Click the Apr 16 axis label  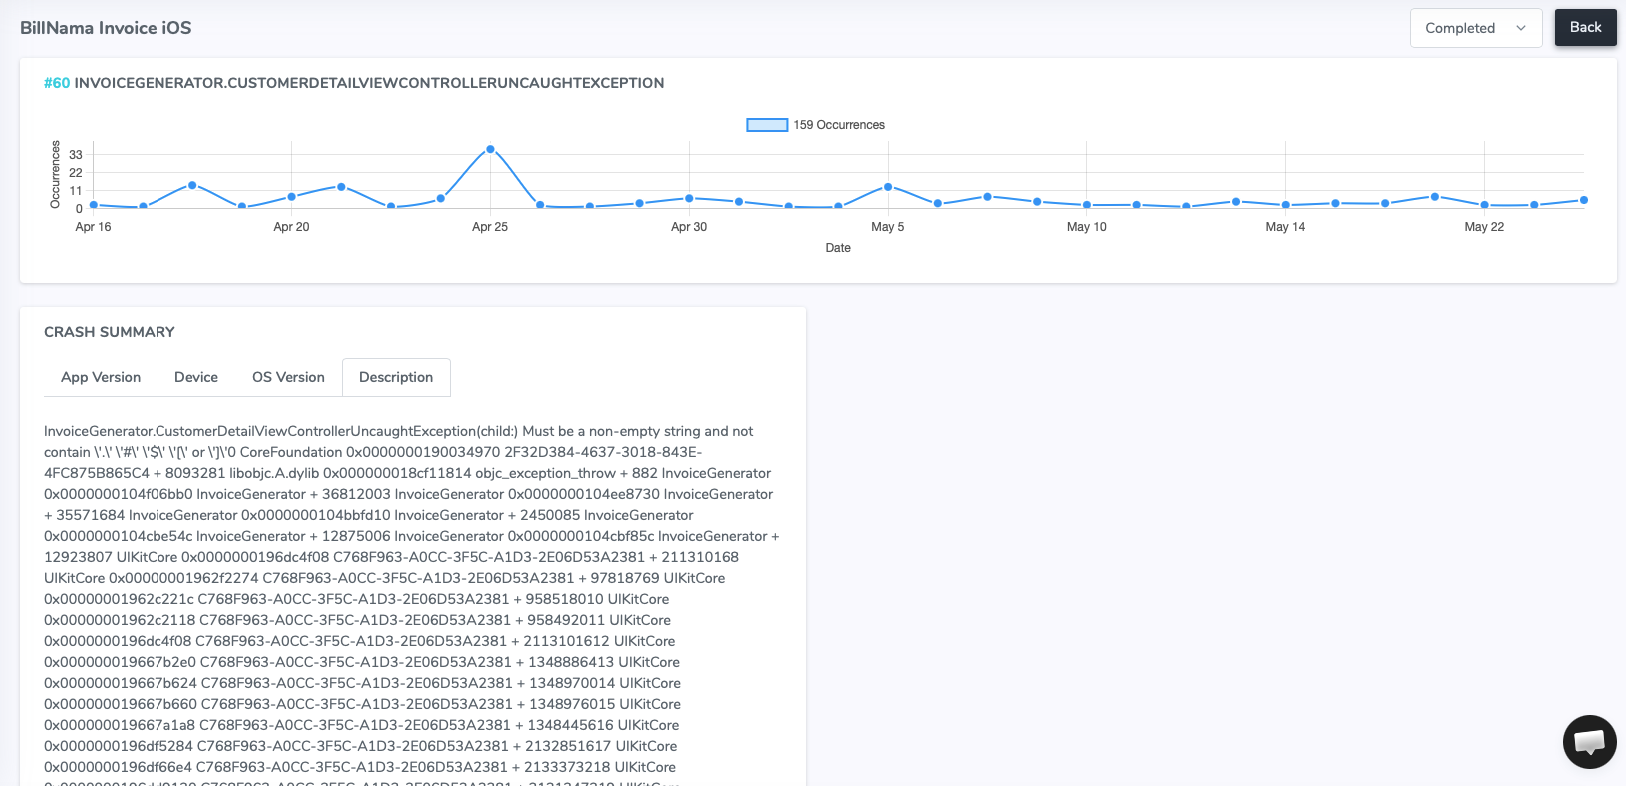pyautogui.click(x=93, y=227)
